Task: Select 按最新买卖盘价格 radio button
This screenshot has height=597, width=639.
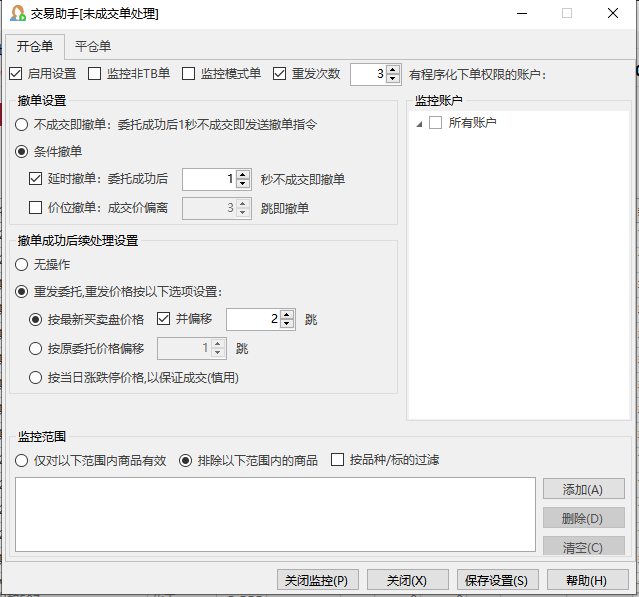Action: pyautogui.click(x=35, y=319)
